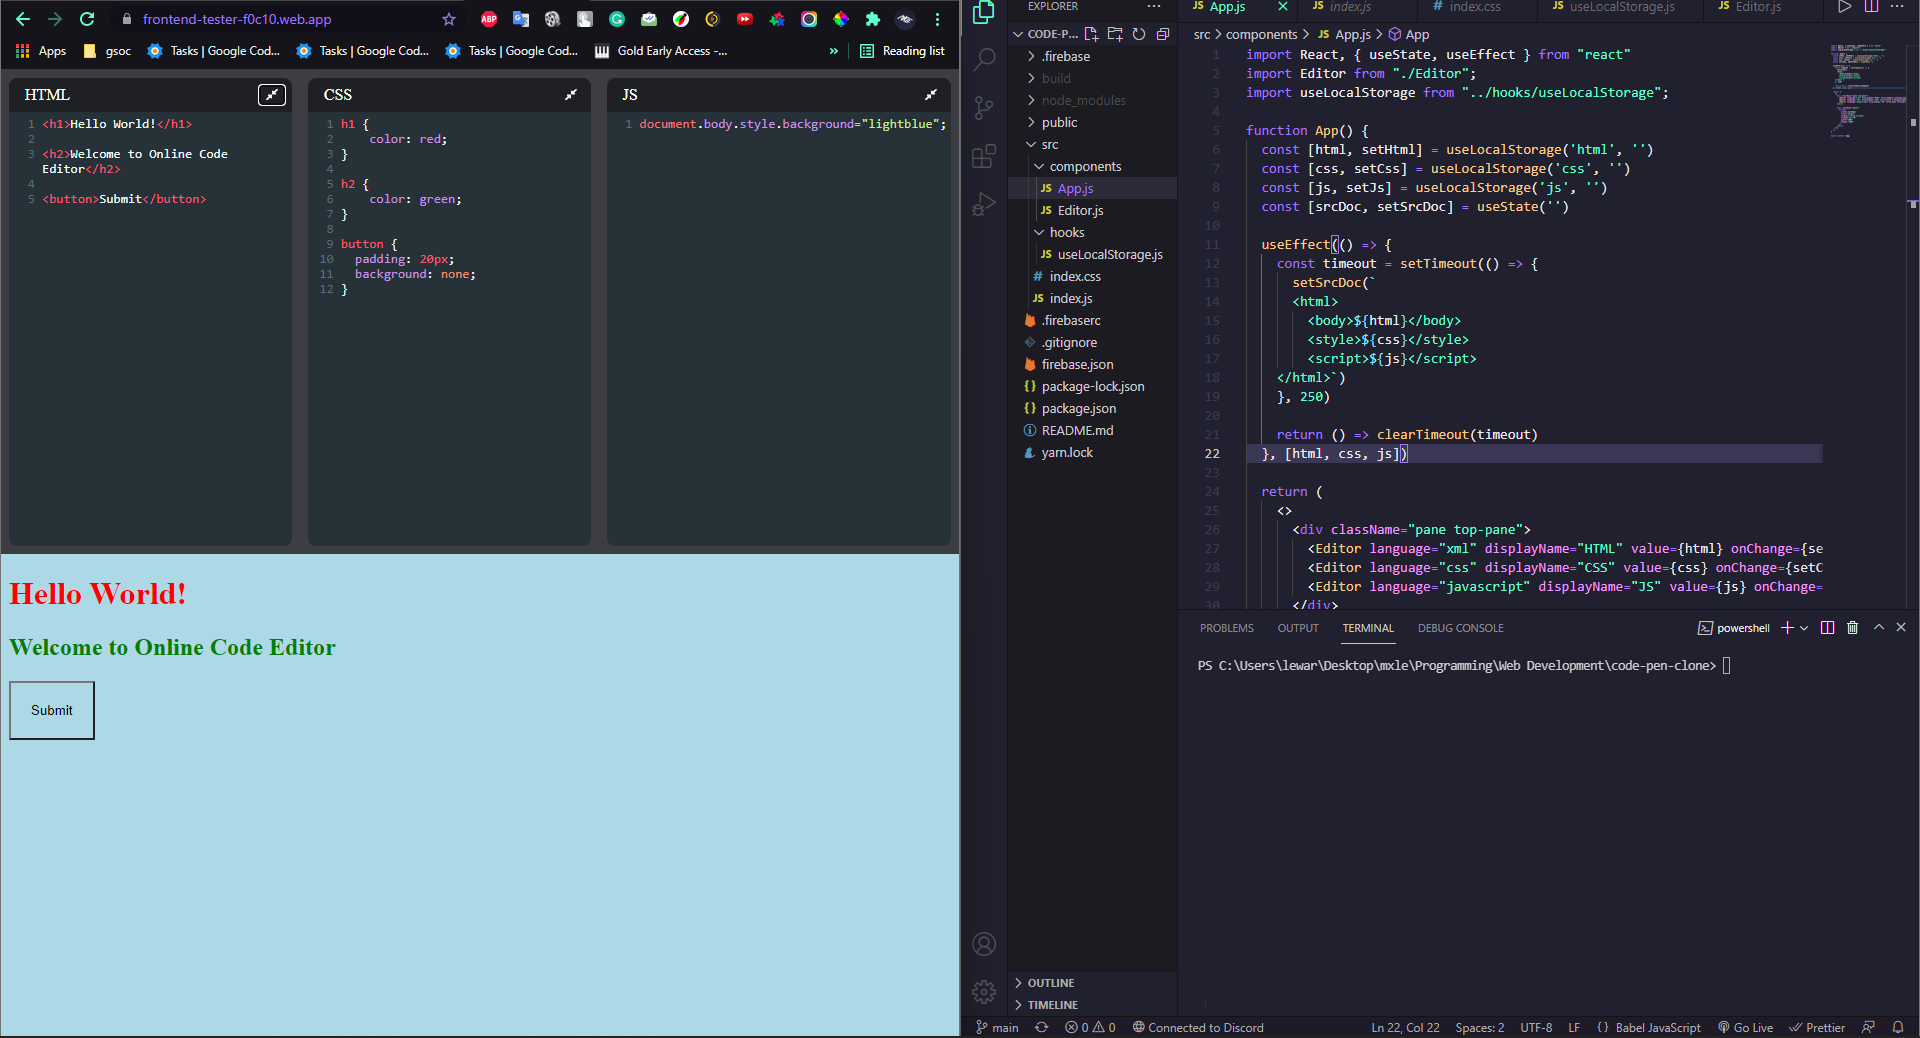Open Editor.js in the file tree
This screenshot has width=1920, height=1038.
click(1080, 210)
